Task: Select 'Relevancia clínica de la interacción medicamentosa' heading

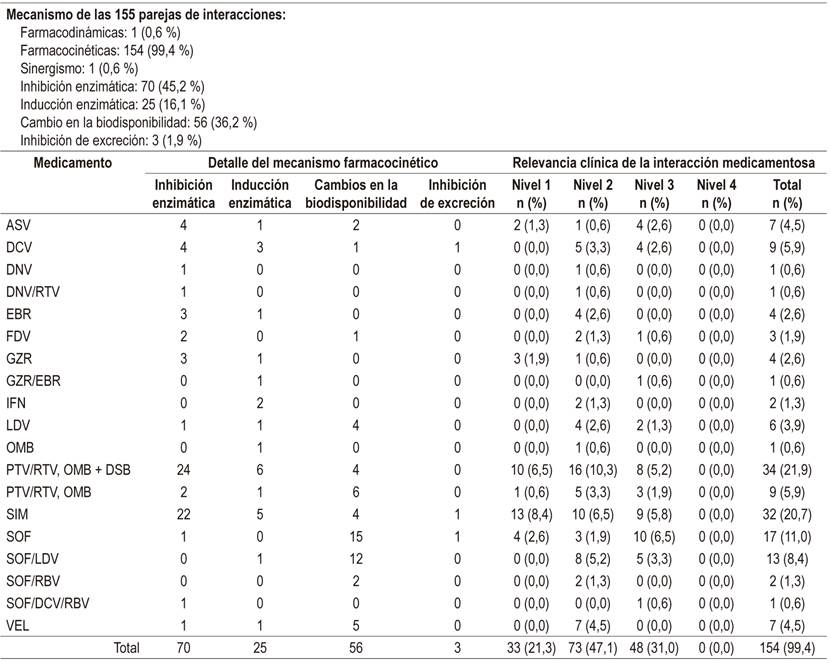Action: pyautogui.click(x=663, y=162)
